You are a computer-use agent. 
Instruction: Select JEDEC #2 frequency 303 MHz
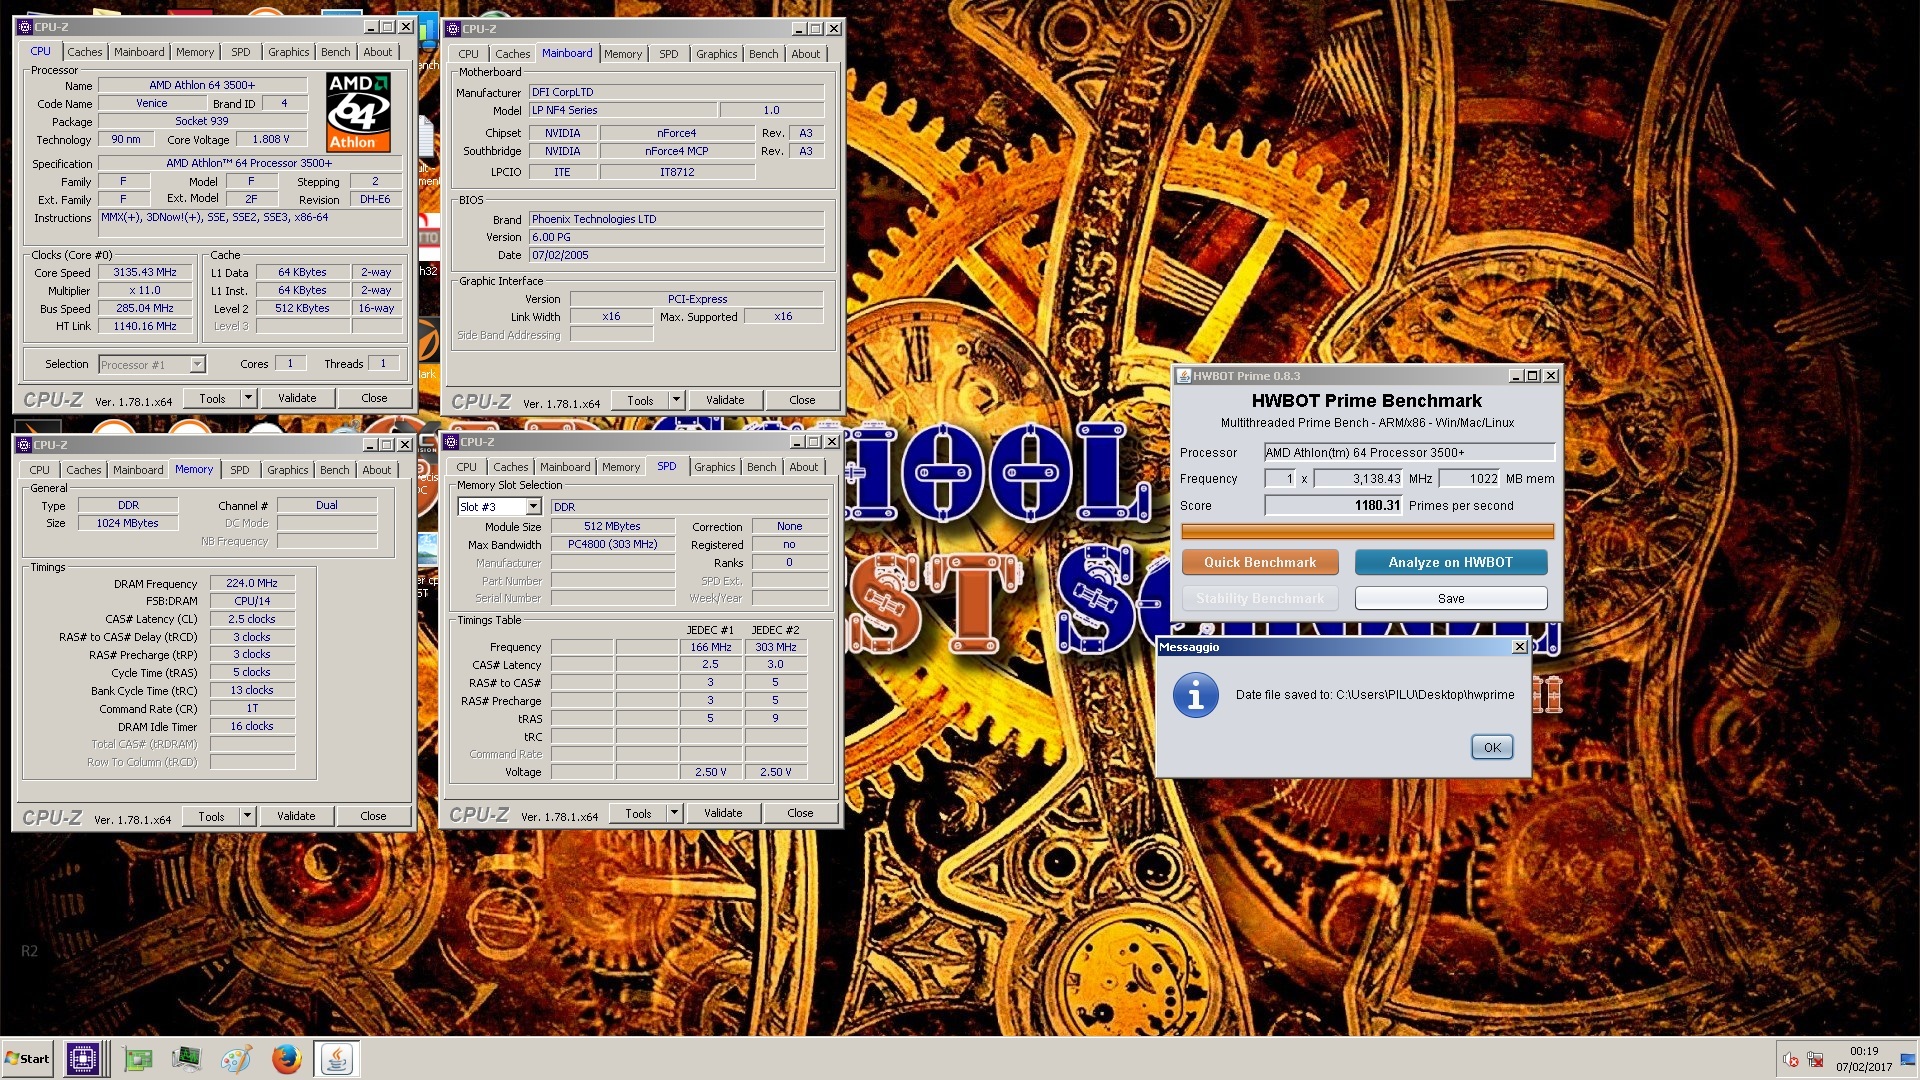click(776, 647)
